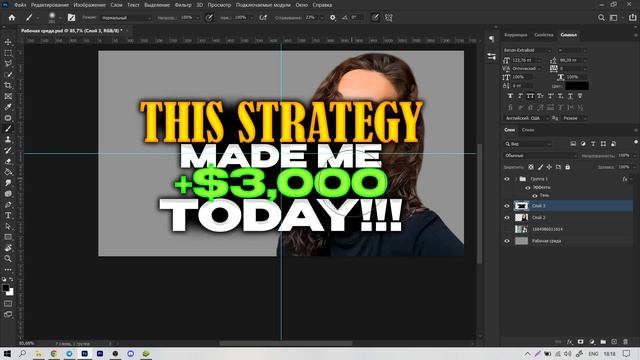Open the Фильтр menu

[183, 5]
